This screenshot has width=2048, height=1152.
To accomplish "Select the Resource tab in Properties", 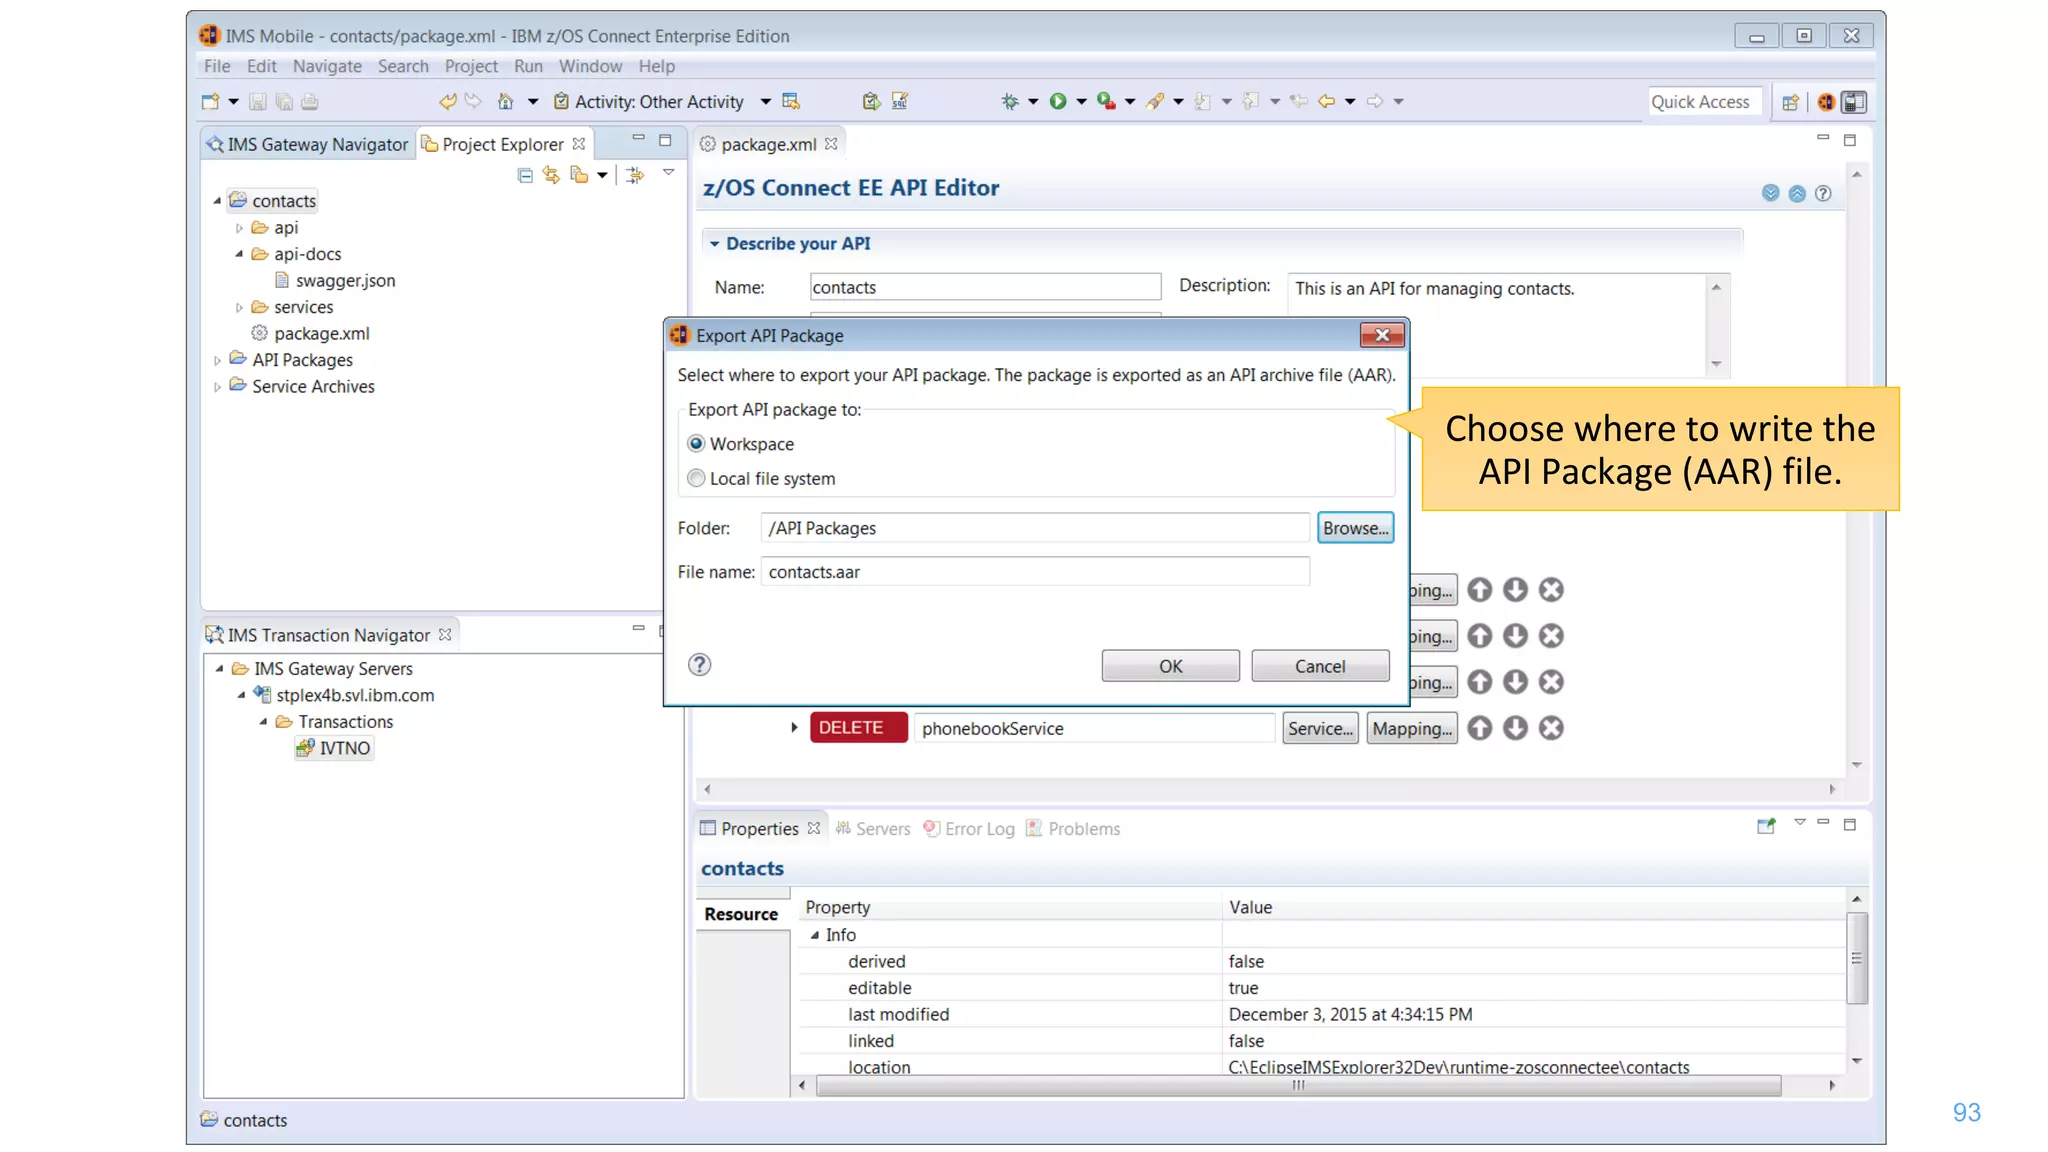I will pyautogui.click(x=741, y=914).
